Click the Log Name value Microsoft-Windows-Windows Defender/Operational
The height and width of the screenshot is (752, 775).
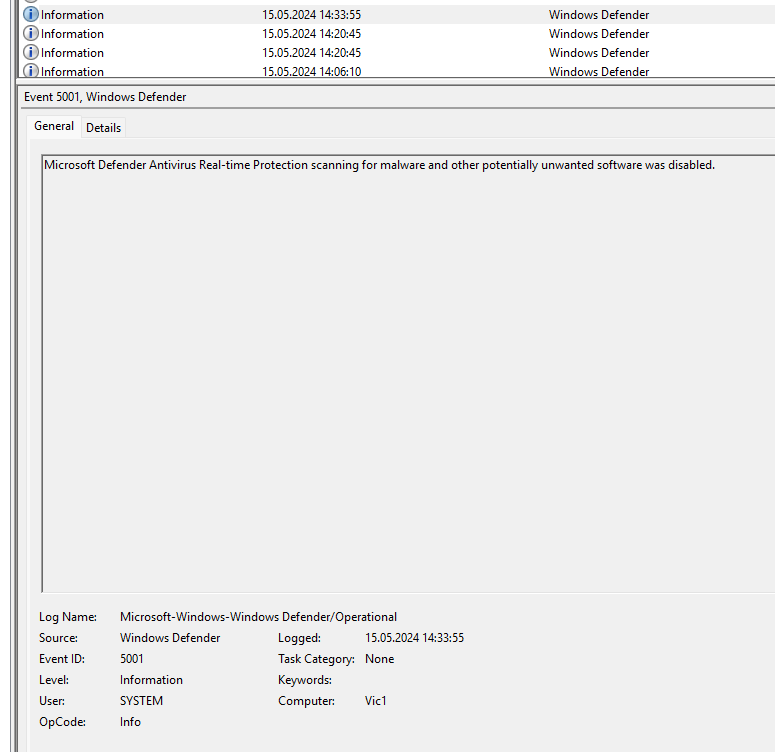[x=258, y=617]
